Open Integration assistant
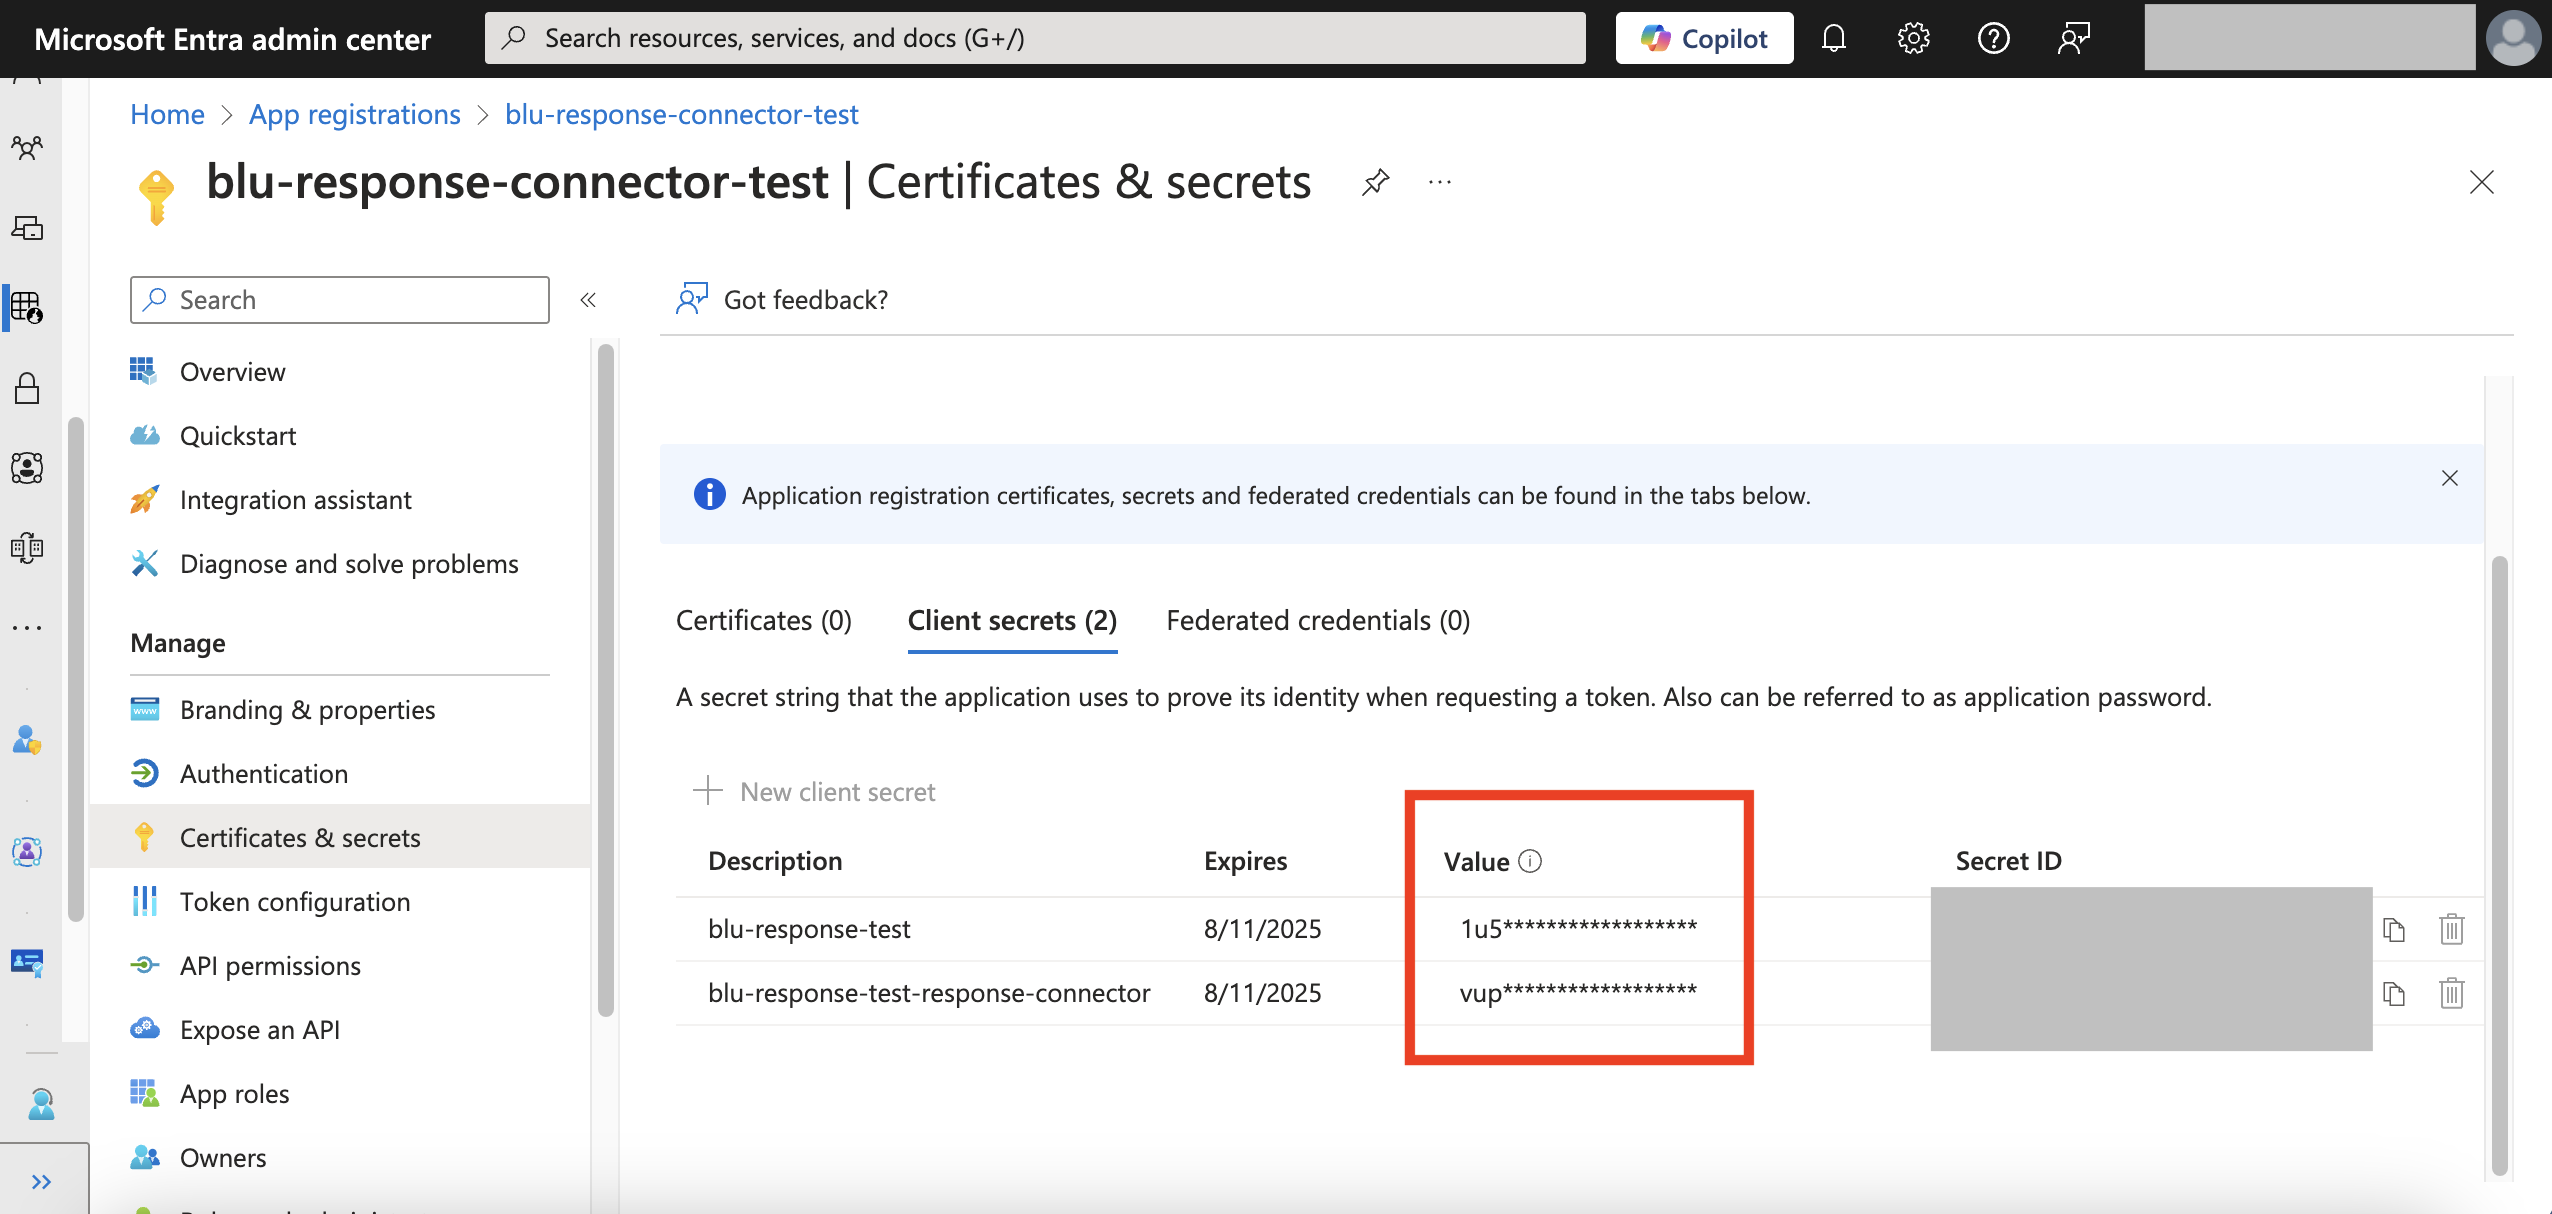The height and width of the screenshot is (1214, 2552). [x=340, y=500]
